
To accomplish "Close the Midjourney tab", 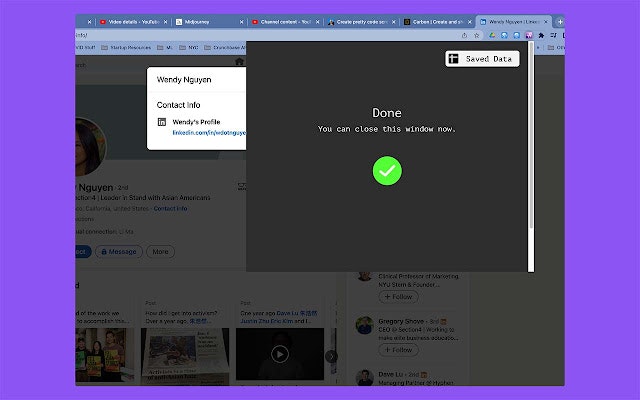I will click(241, 22).
